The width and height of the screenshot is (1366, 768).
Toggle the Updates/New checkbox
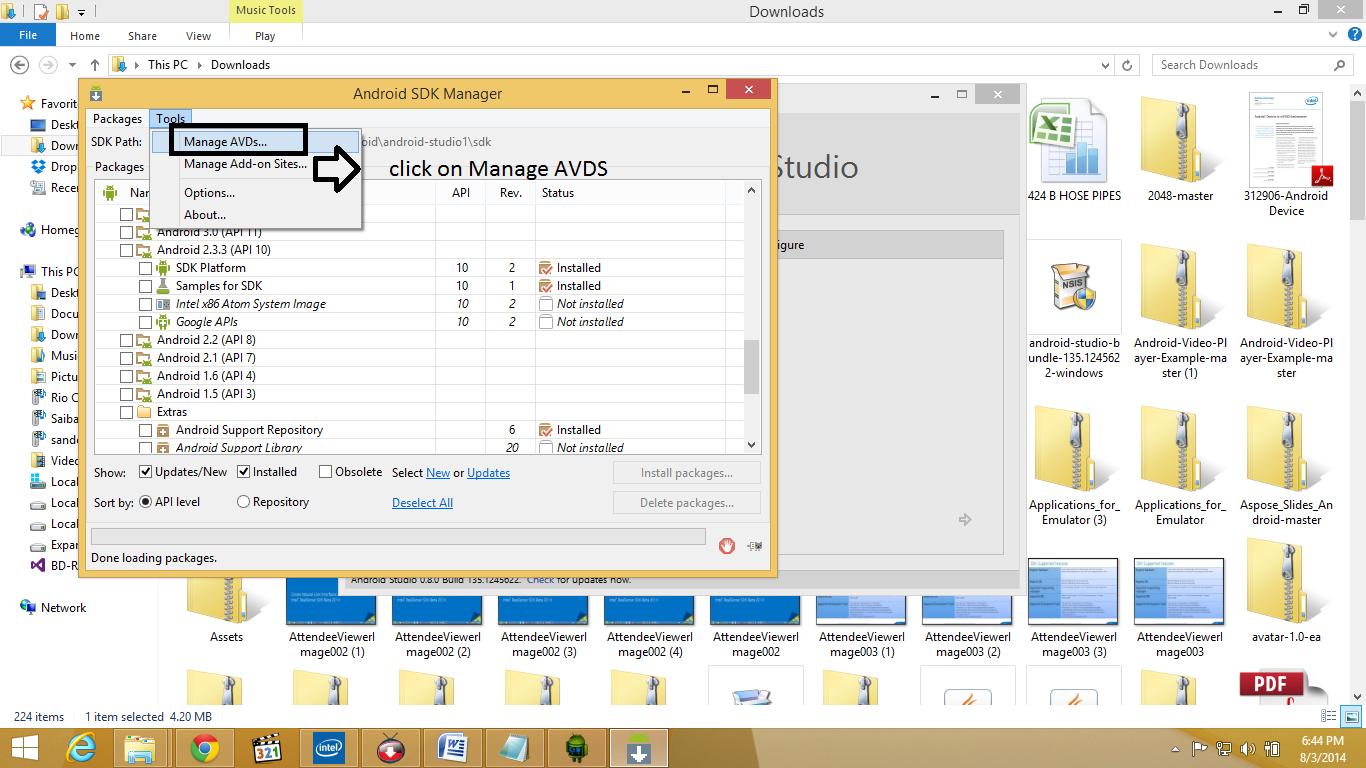(x=146, y=472)
